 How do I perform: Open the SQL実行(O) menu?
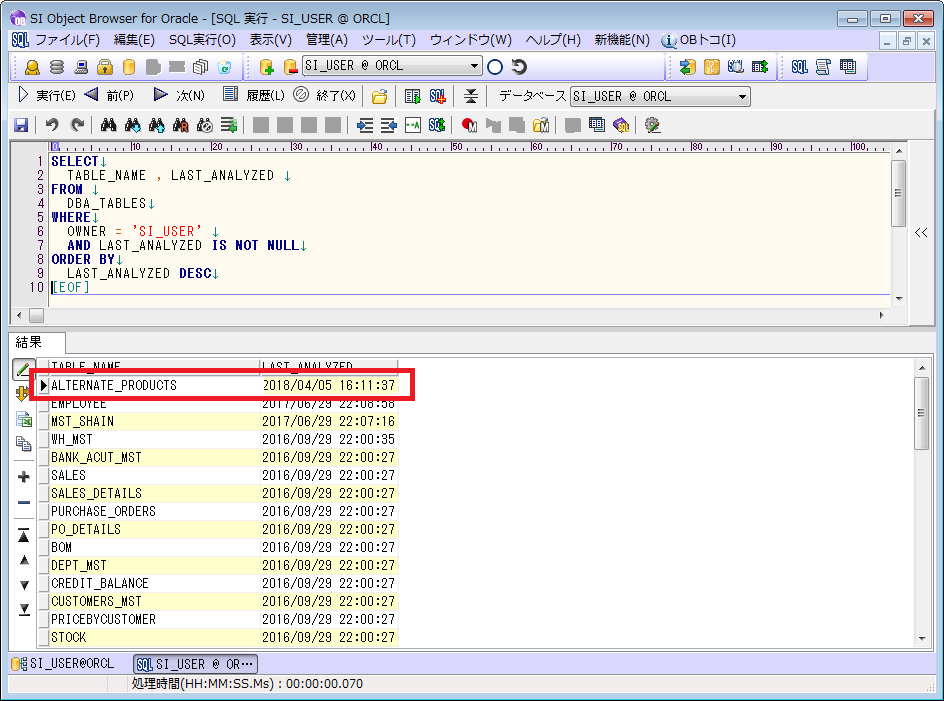tap(202, 40)
